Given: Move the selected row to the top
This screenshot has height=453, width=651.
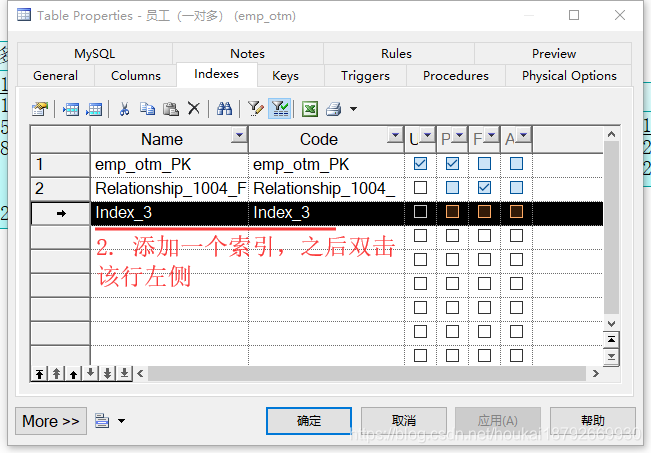Looking at the screenshot, I should pos(39,374).
